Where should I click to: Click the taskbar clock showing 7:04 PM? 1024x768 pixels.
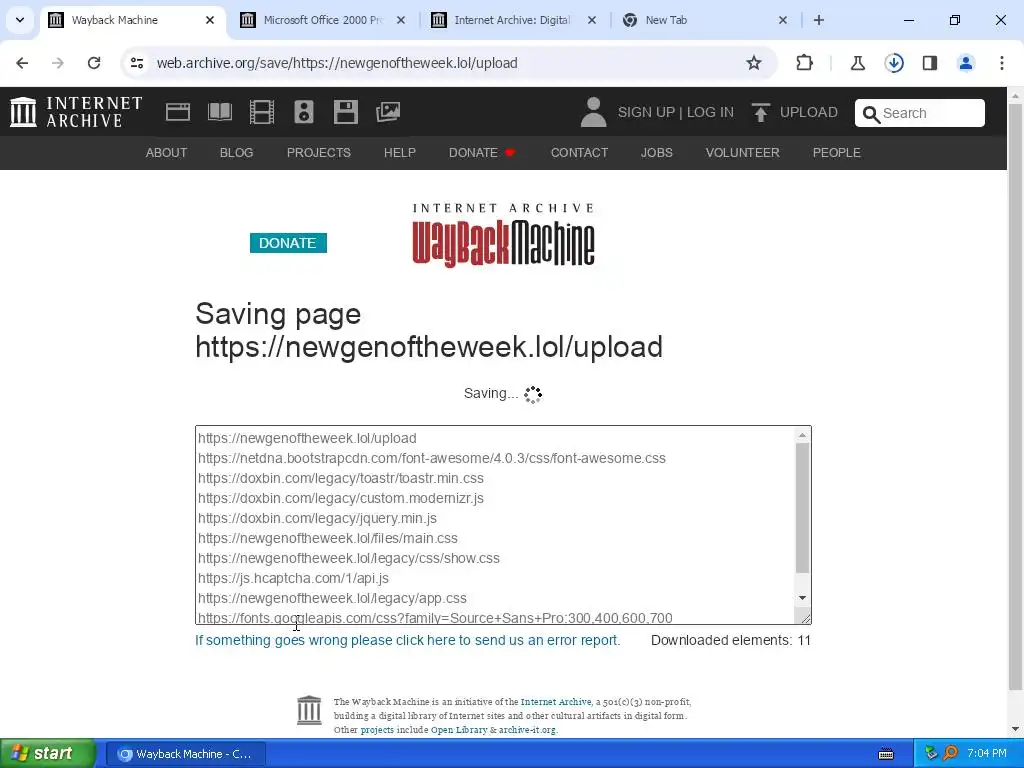[x=987, y=753]
